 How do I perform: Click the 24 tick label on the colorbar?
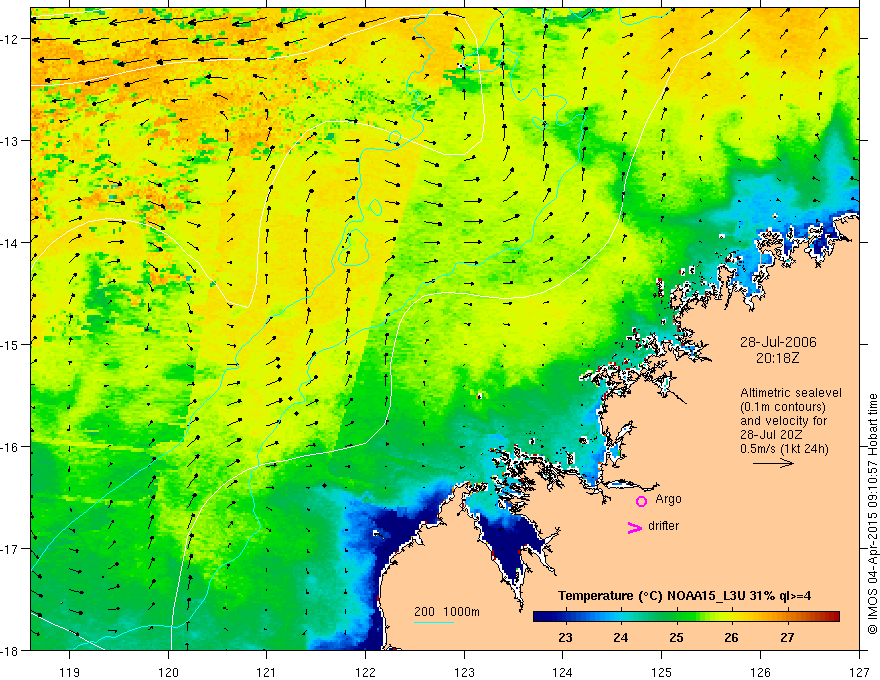click(620, 637)
